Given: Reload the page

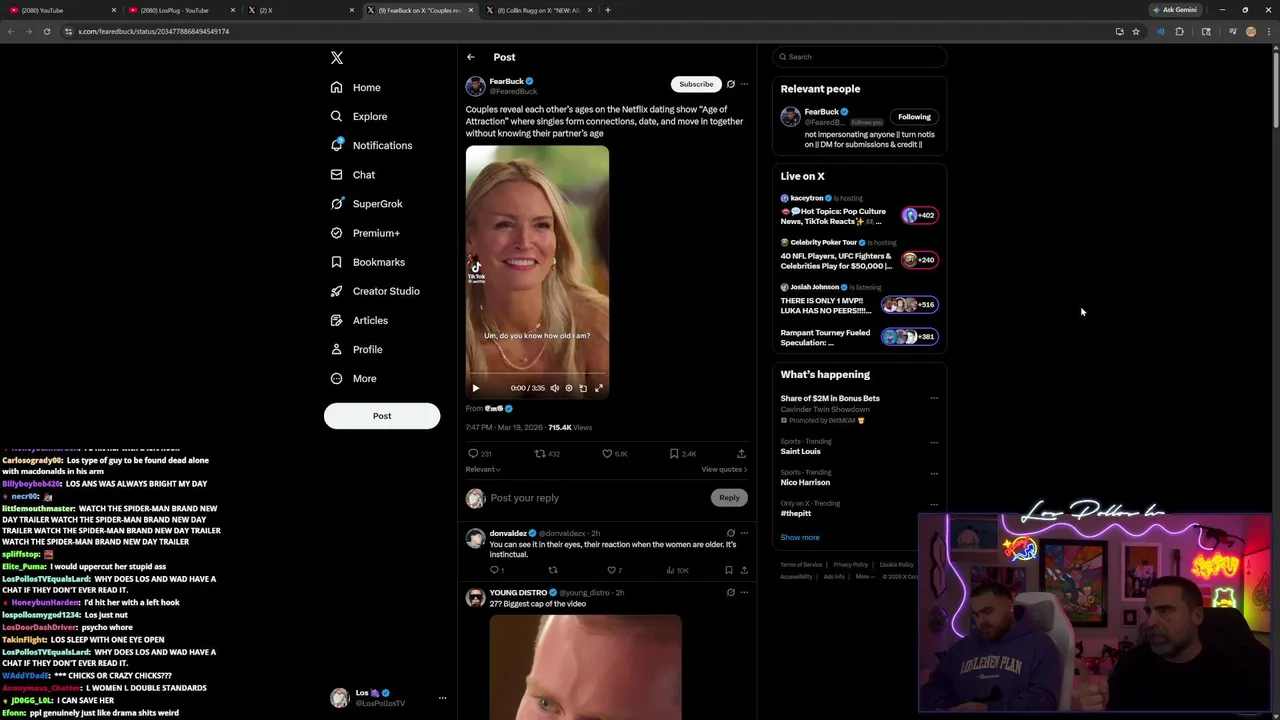Looking at the screenshot, I should (x=47, y=31).
